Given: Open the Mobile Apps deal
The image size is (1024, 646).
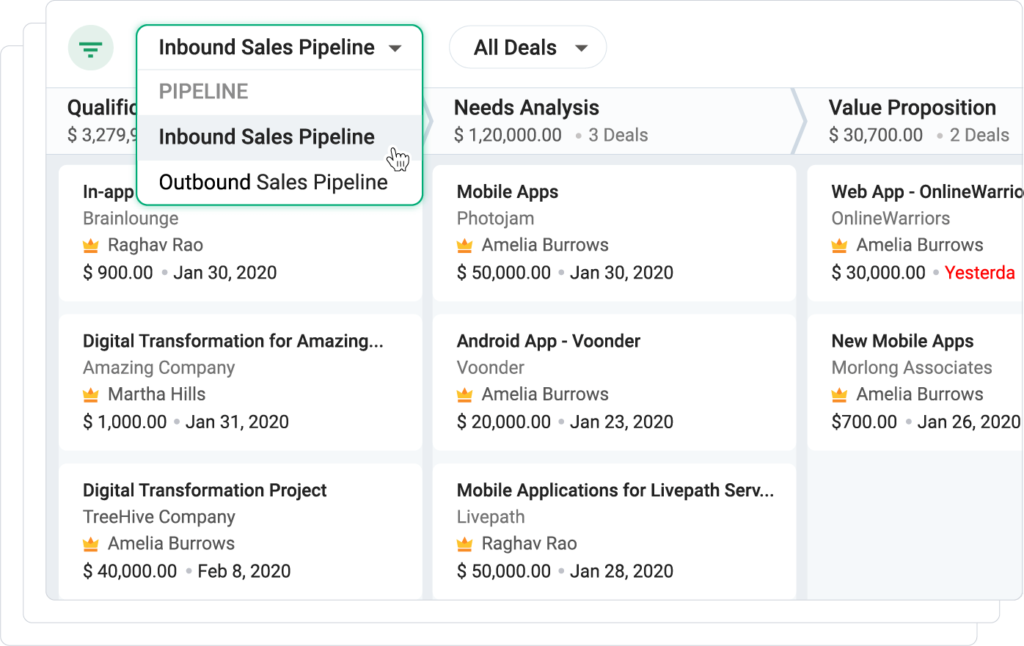Looking at the screenshot, I should click(x=507, y=192).
